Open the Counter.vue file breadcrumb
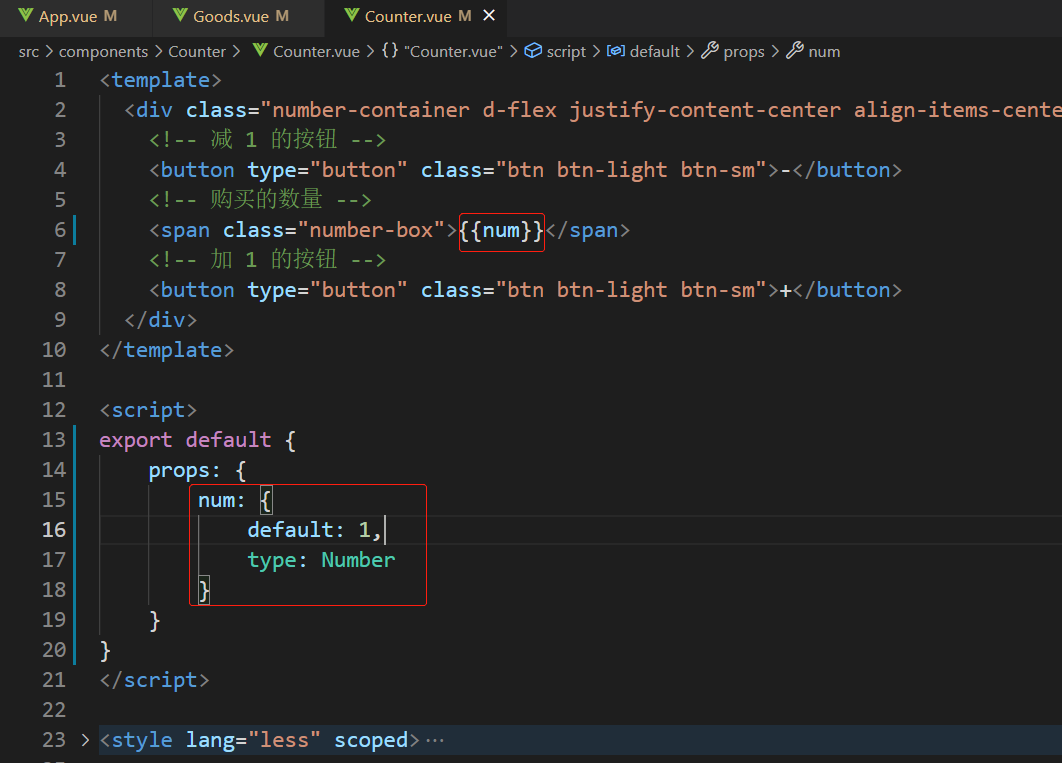 pos(316,52)
